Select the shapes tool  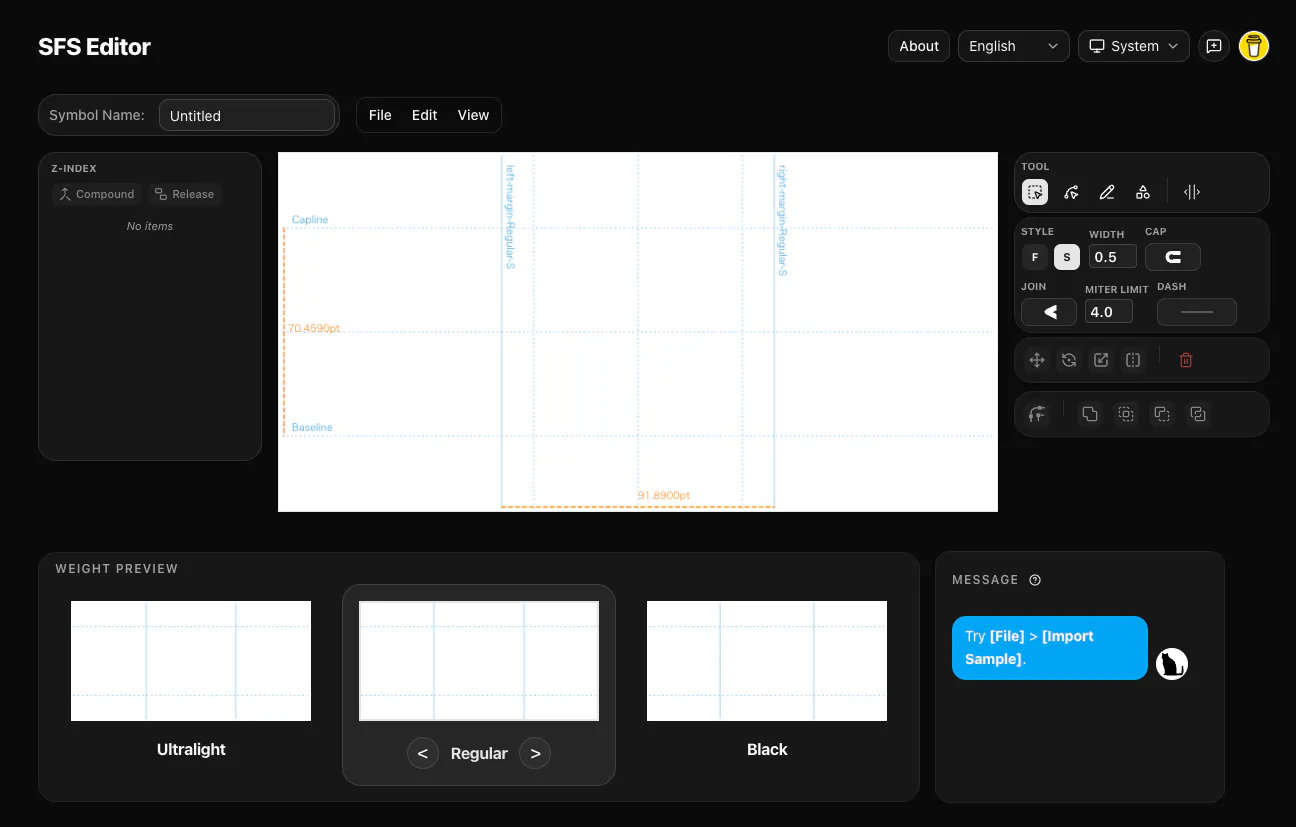[x=1143, y=192]
